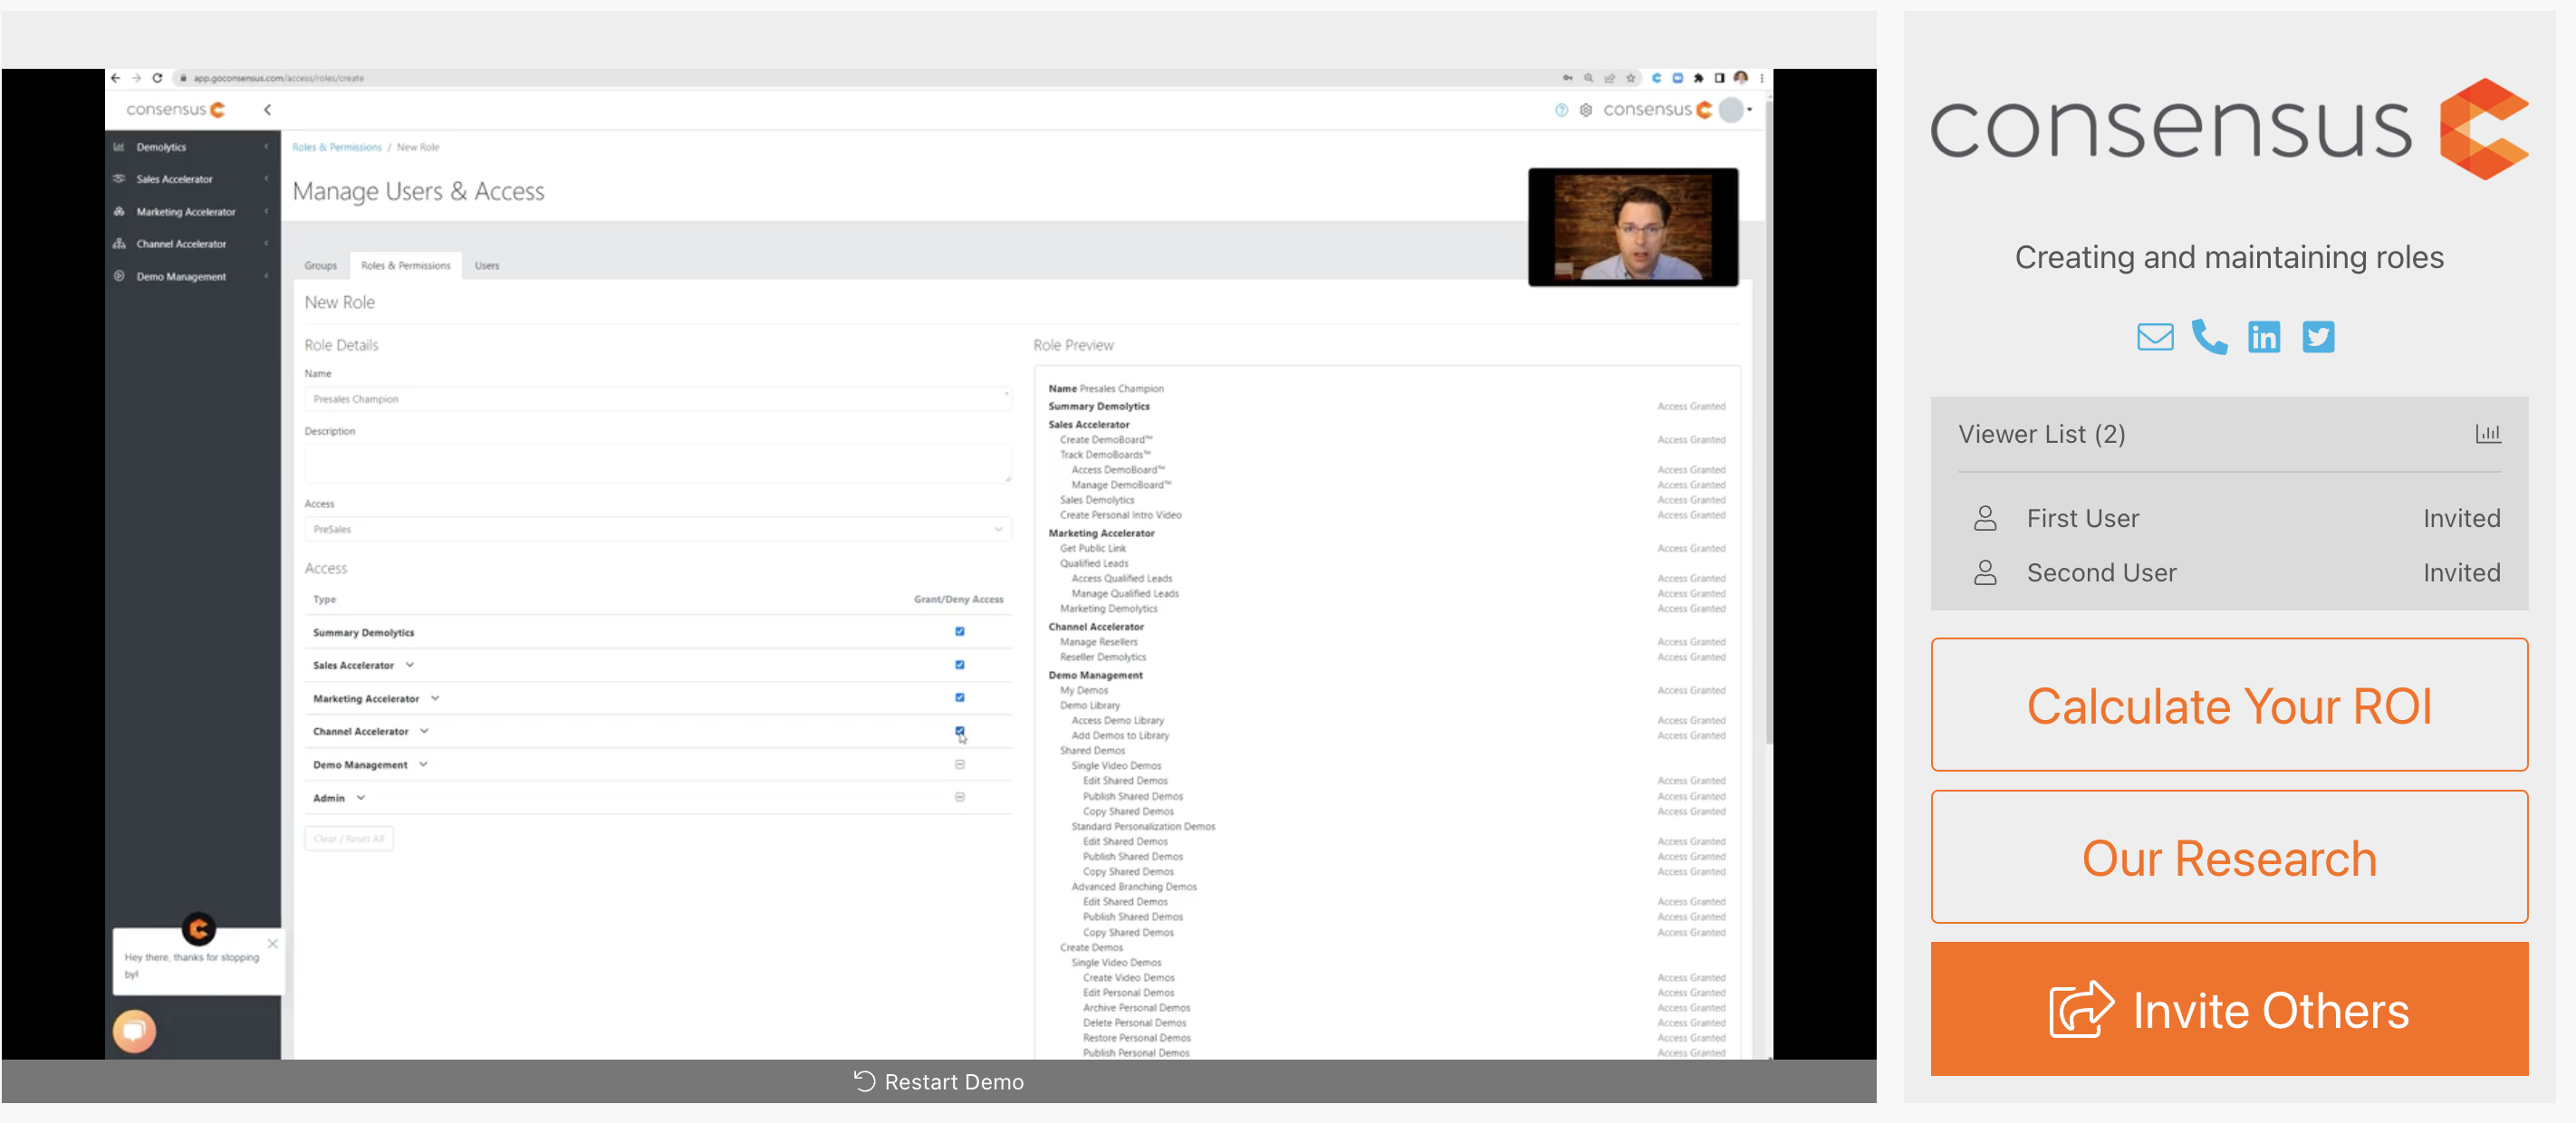Viewport: 2576px width, 1123px height.
Task: Click the Description text area
Action: point(657,464)
